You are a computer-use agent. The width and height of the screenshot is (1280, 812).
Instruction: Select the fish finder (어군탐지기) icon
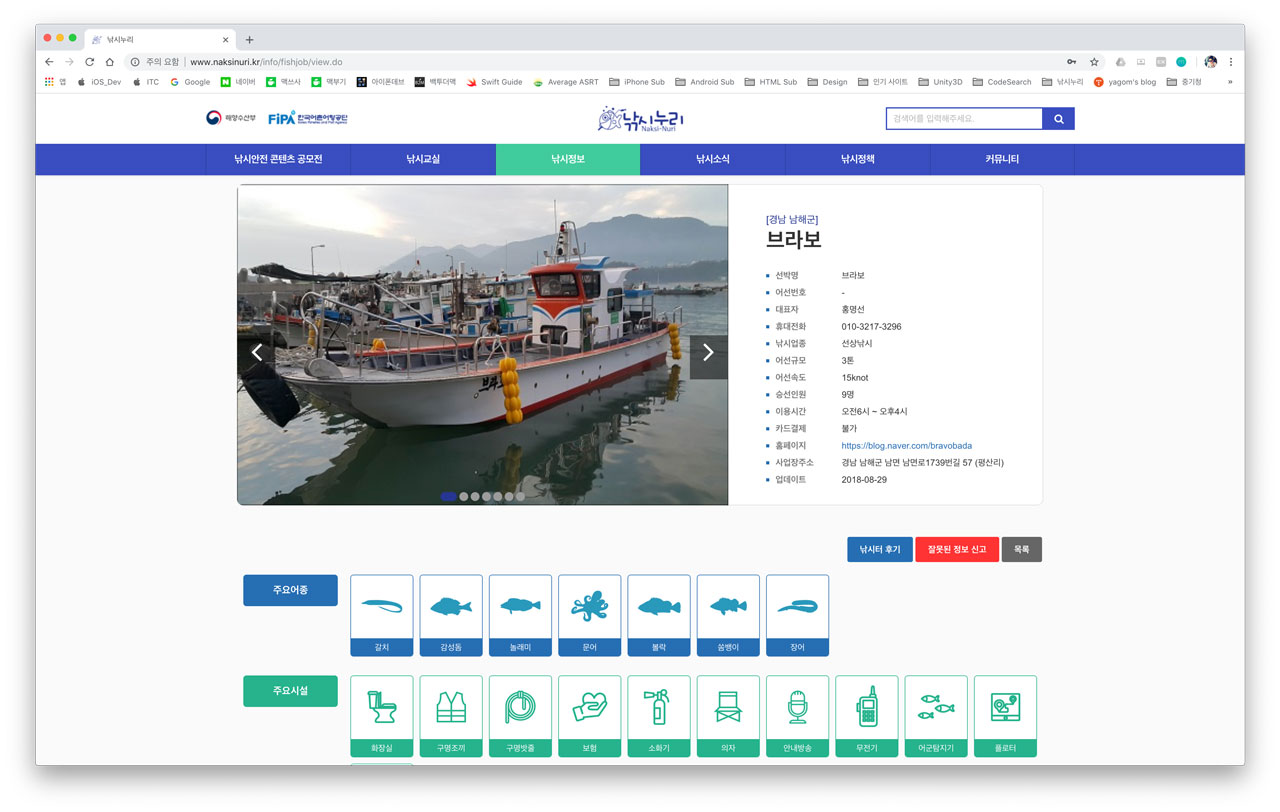click(x=936, y=708)
